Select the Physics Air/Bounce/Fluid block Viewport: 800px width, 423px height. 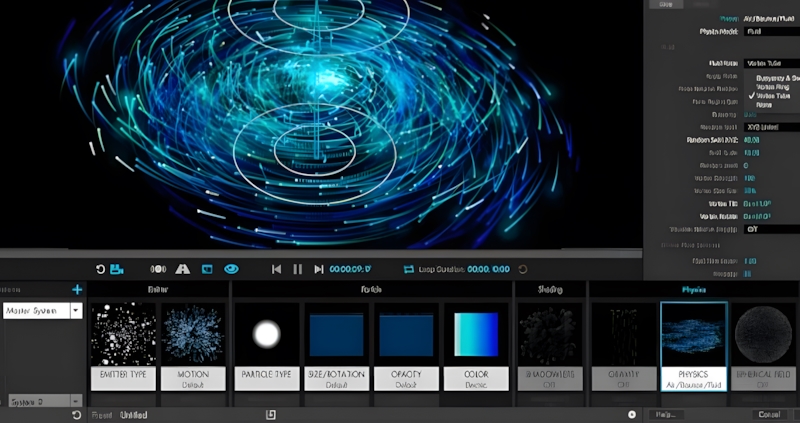tap(693, 346)
